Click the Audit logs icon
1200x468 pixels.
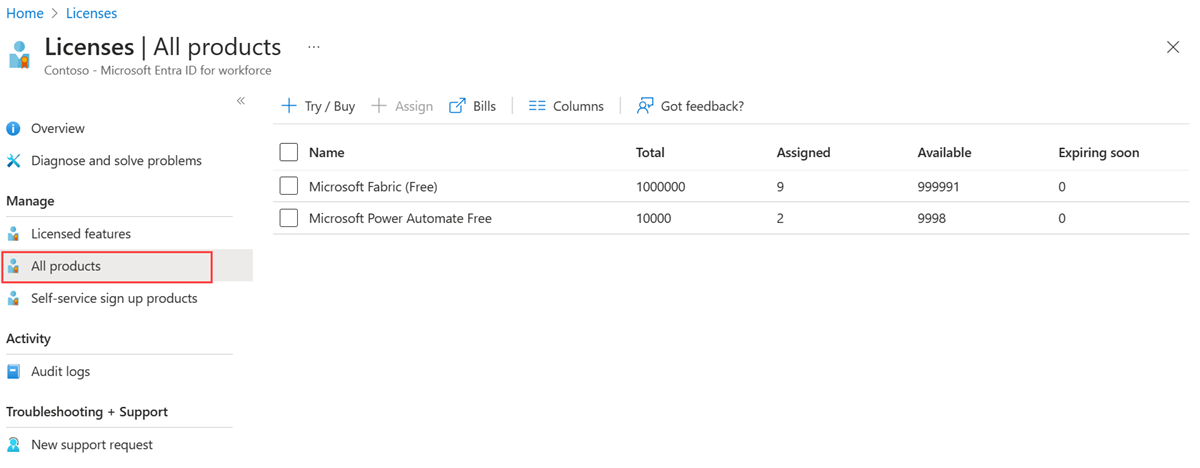13,372
